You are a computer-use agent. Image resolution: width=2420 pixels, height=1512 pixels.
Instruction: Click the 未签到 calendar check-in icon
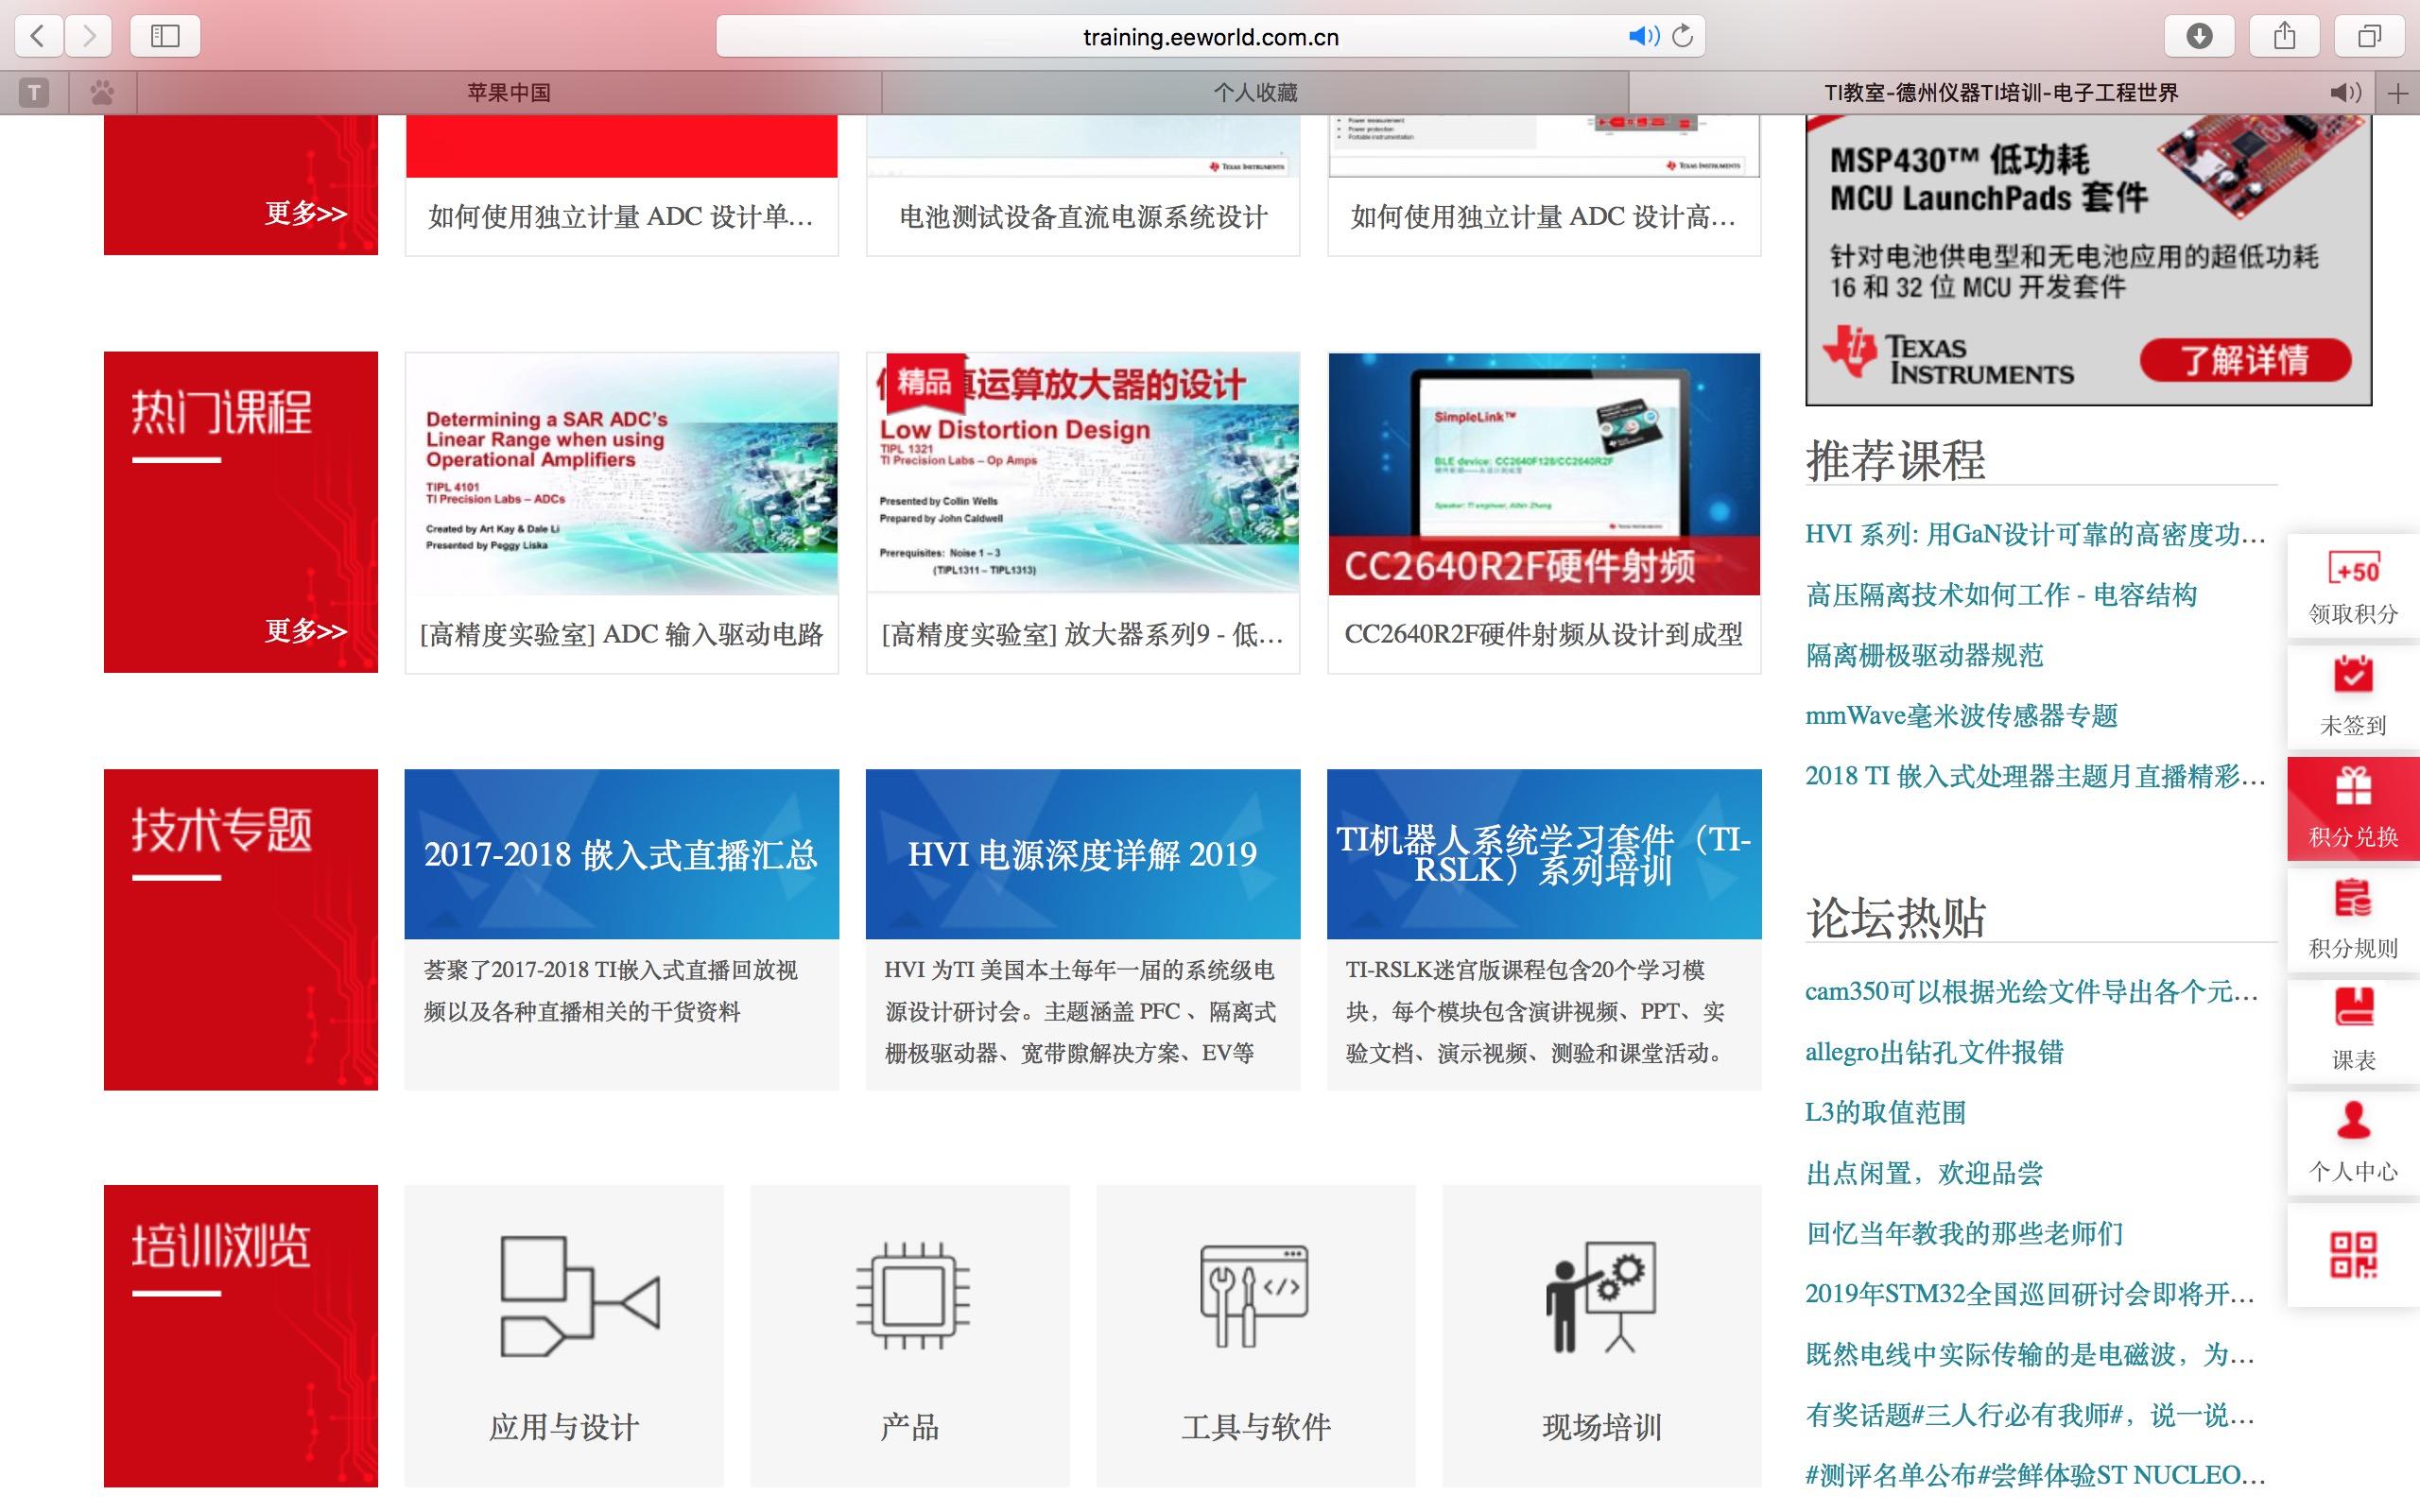pos(2352,676)
